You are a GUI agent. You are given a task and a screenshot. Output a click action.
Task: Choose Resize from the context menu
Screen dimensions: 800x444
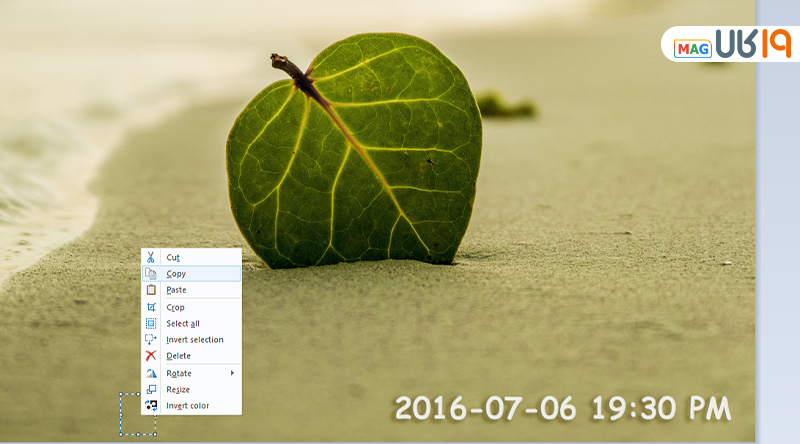178,390
